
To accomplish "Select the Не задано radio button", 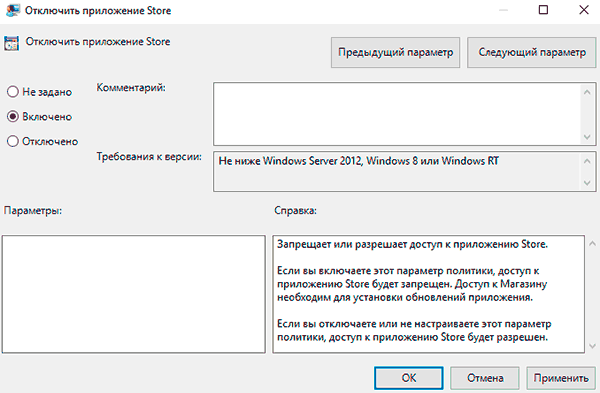I will click(13, 92).
